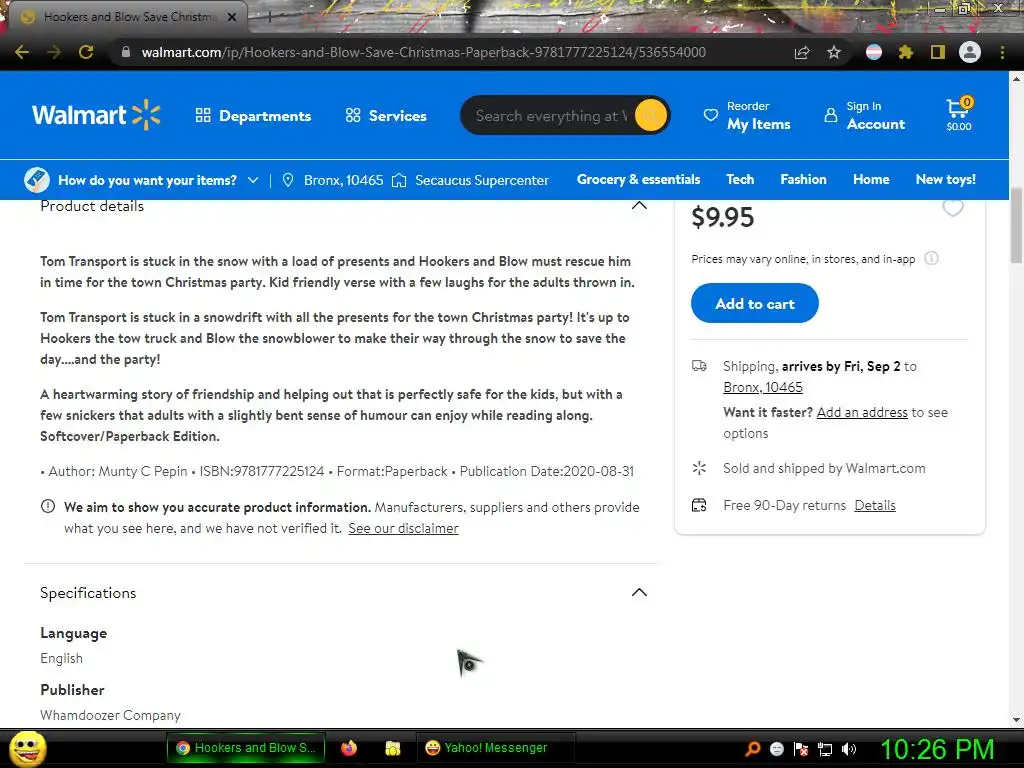Open the striped flag extension icon

(874, 52)
